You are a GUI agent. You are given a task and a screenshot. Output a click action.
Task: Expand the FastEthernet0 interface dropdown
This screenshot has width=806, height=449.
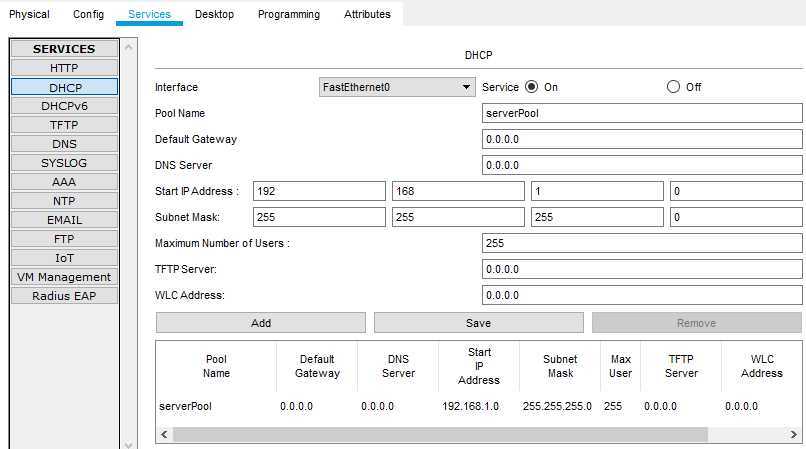pos(397,87)
